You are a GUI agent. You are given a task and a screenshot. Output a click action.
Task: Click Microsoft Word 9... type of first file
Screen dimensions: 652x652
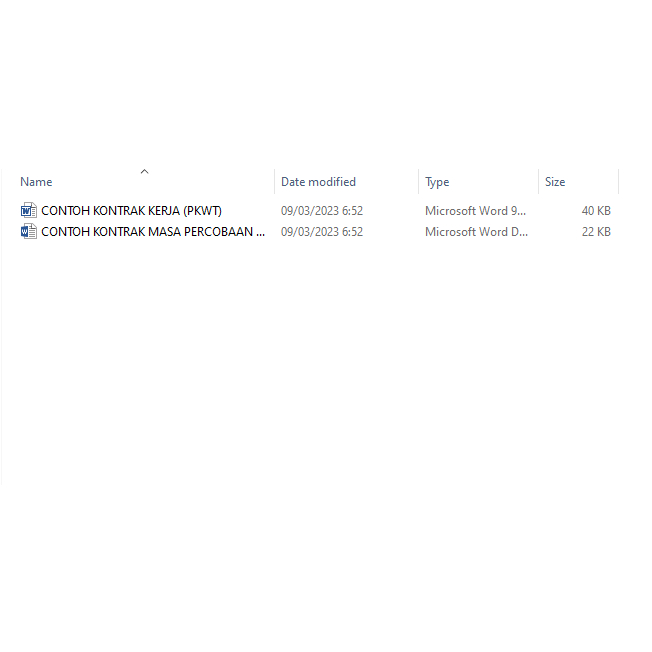click(x=475, y=211)
